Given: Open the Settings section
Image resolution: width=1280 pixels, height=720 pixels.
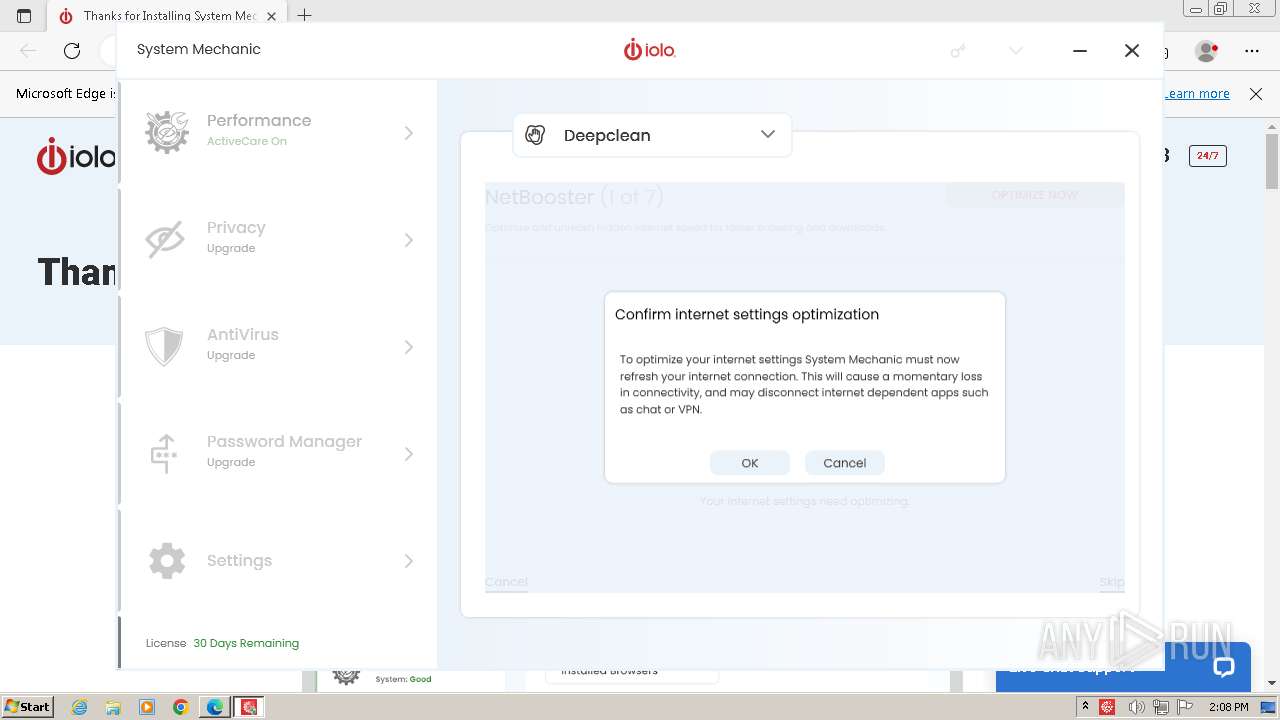Looking at the screenshot, I should (278, 560).
